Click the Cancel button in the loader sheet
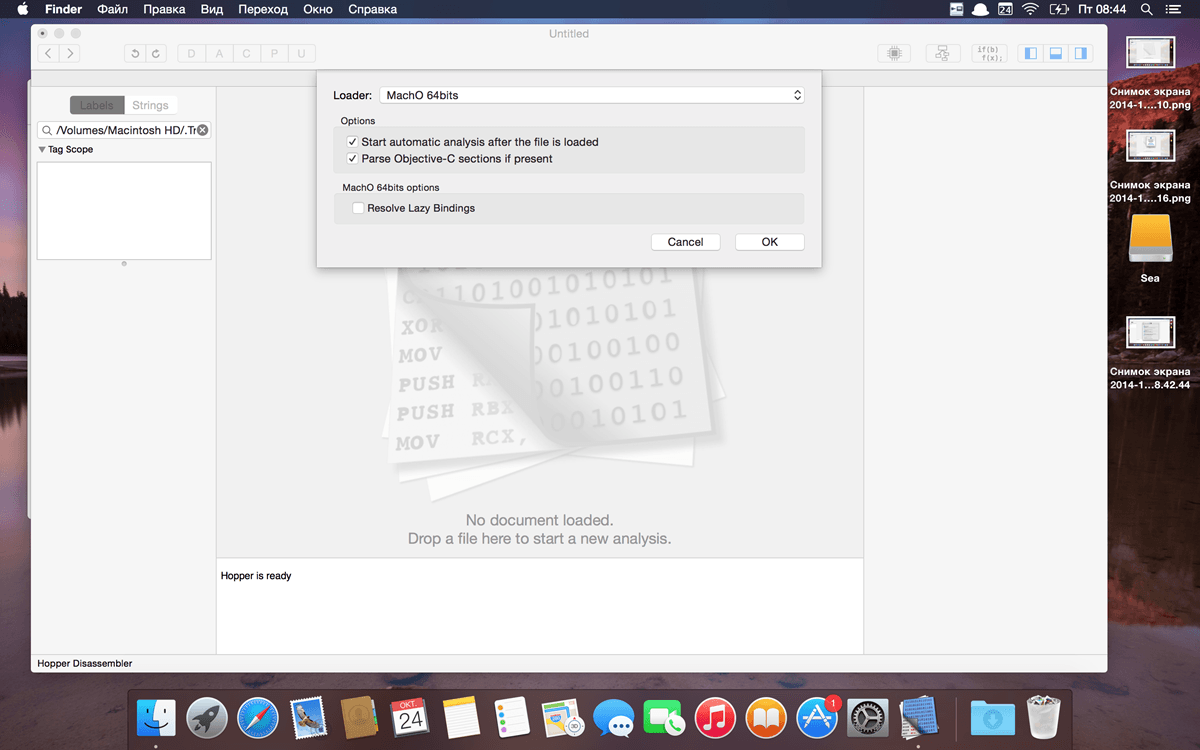This screenshot has width=1200, height=750. click(686, 242)
